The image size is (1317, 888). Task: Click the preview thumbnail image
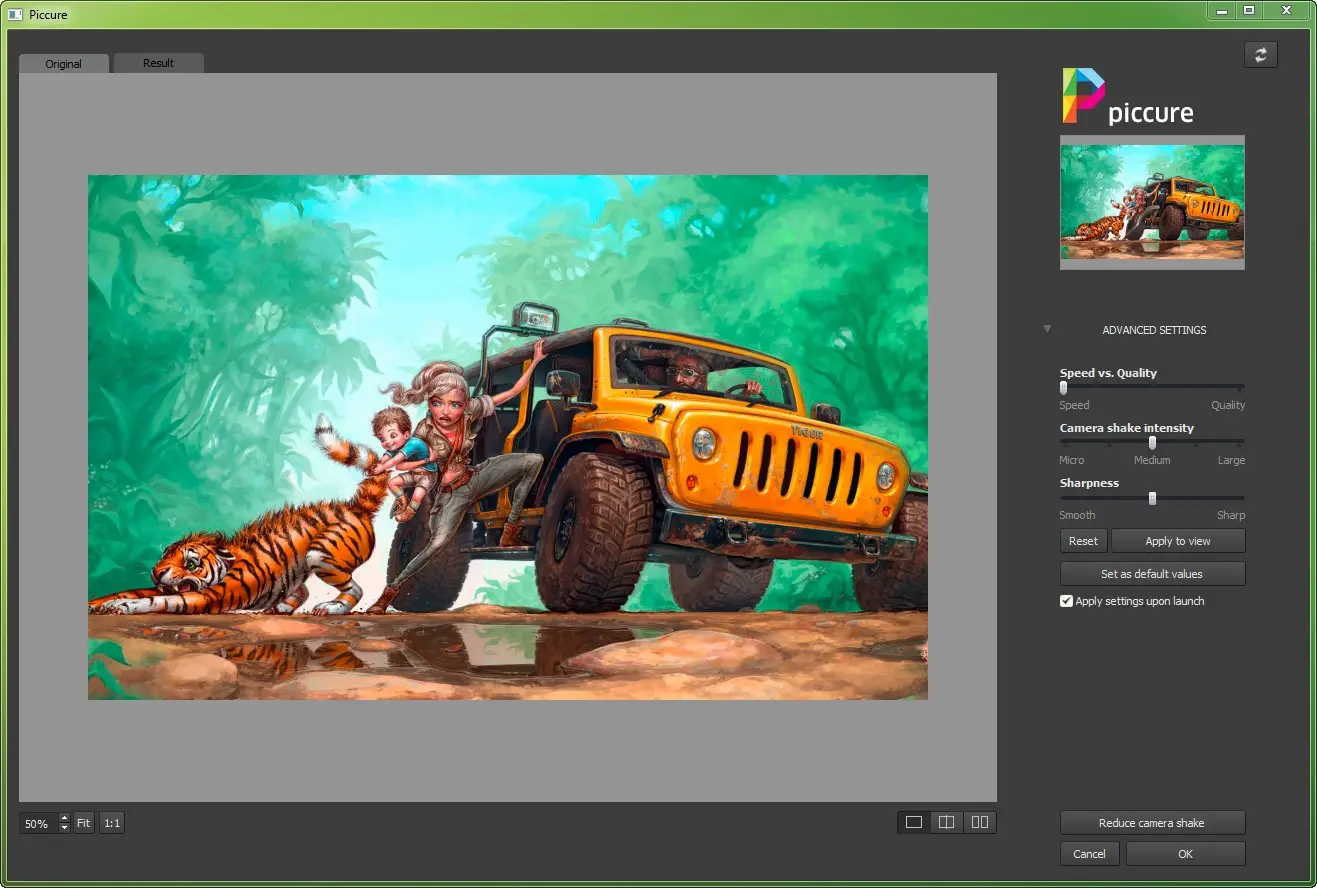click(1152, 203)
